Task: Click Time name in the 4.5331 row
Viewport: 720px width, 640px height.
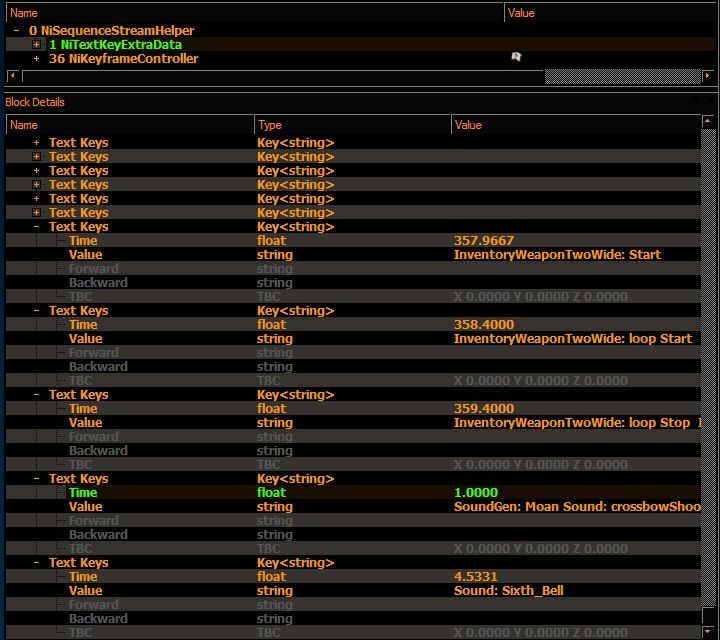Action: [x=83, y=577]
